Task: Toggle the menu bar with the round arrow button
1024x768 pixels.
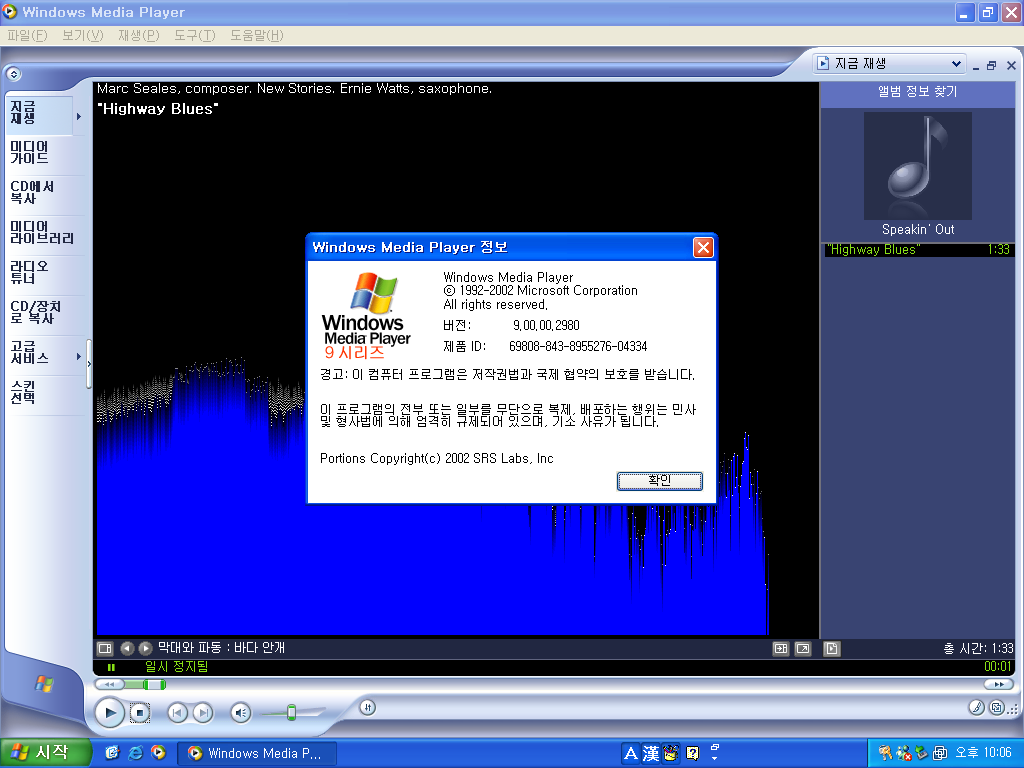Action: [14, 74]
